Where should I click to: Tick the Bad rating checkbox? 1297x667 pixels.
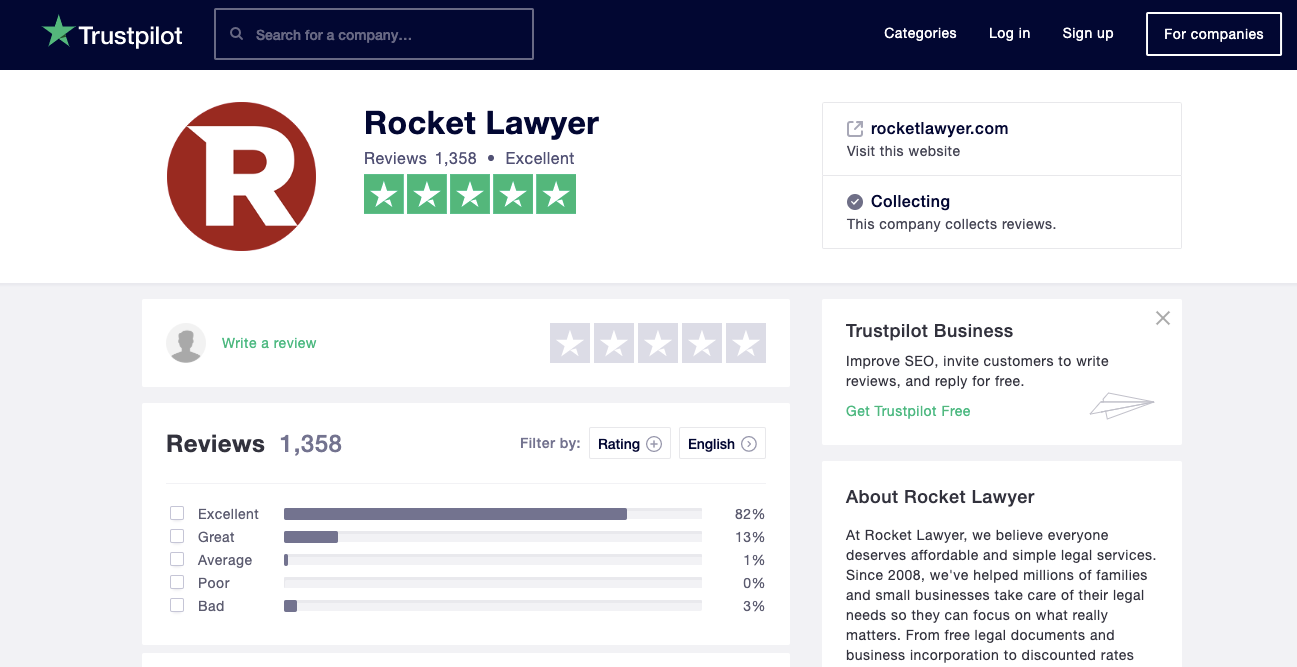pyautogui.click(x=177, y=605)
